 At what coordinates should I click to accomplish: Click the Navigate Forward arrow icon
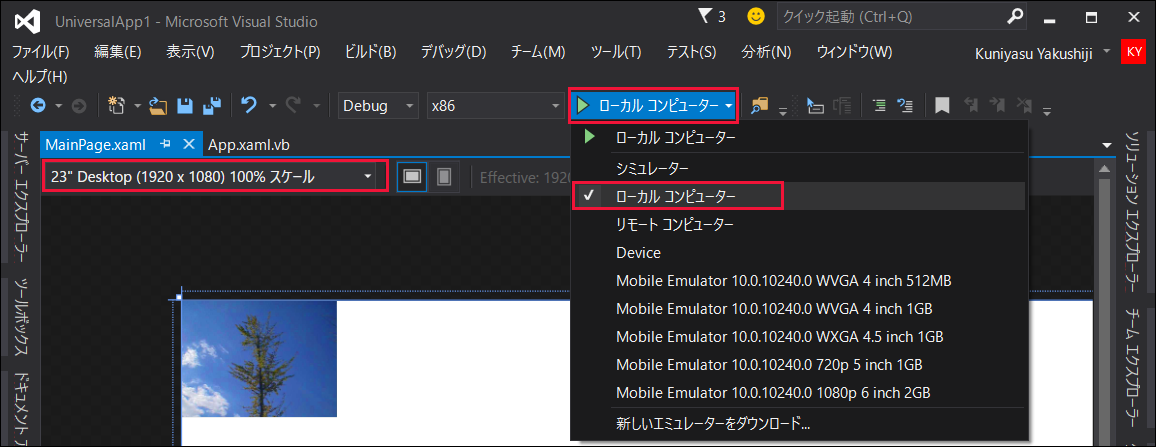79,106
